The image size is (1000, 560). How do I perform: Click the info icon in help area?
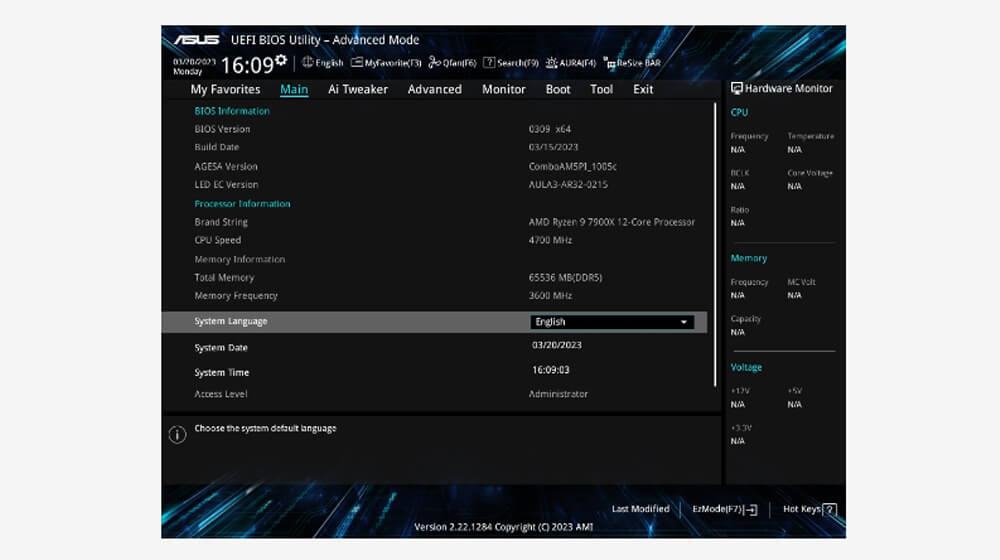(x=177, y=435)
